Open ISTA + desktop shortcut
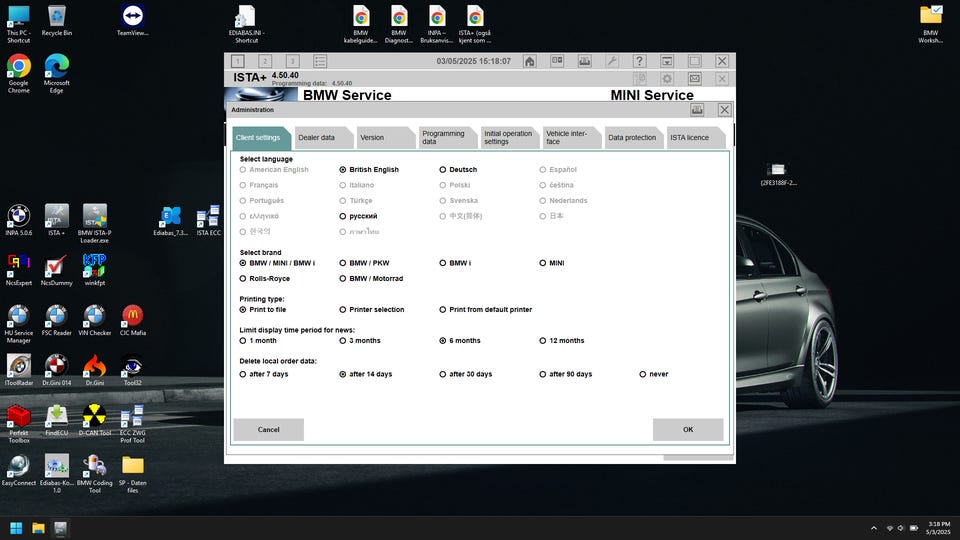The image size is (960, 540). coord(56,220)
